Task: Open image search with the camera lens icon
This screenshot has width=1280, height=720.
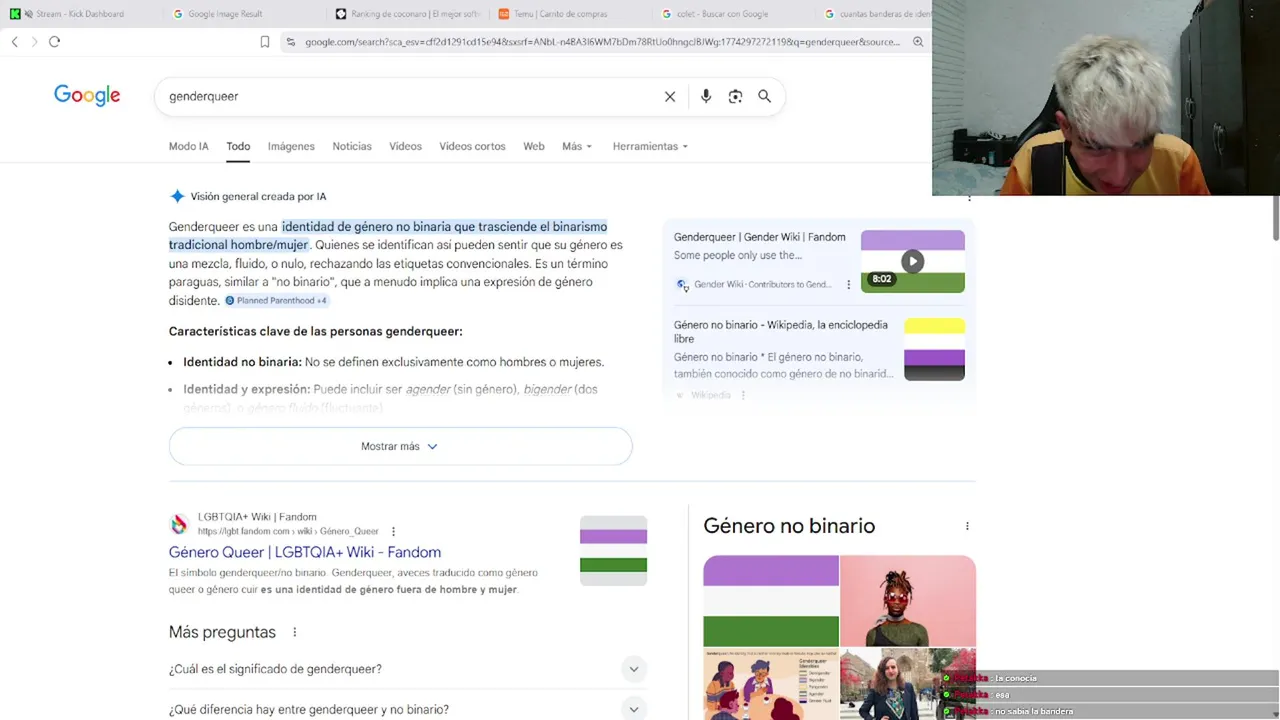Action: pyautogui.click(x=735, y=97)
